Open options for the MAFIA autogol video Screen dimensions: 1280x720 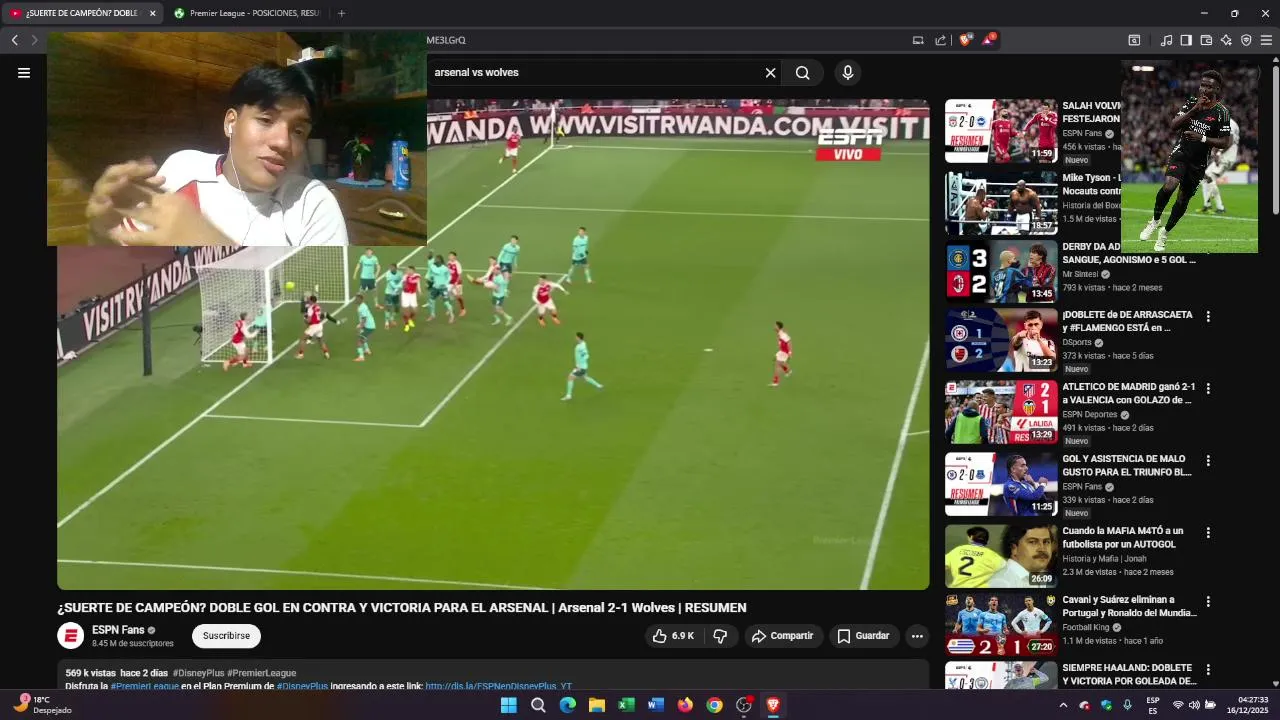(1208, 533)
